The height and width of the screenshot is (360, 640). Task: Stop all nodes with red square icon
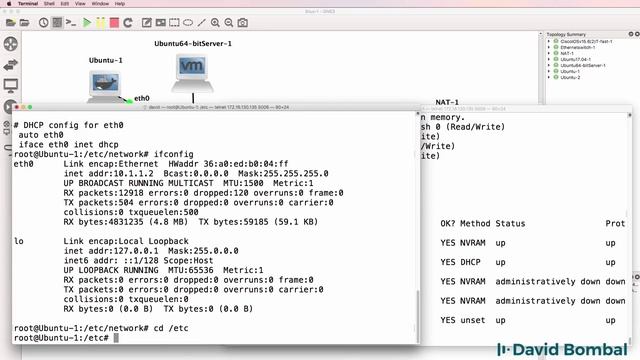(114, 22)
